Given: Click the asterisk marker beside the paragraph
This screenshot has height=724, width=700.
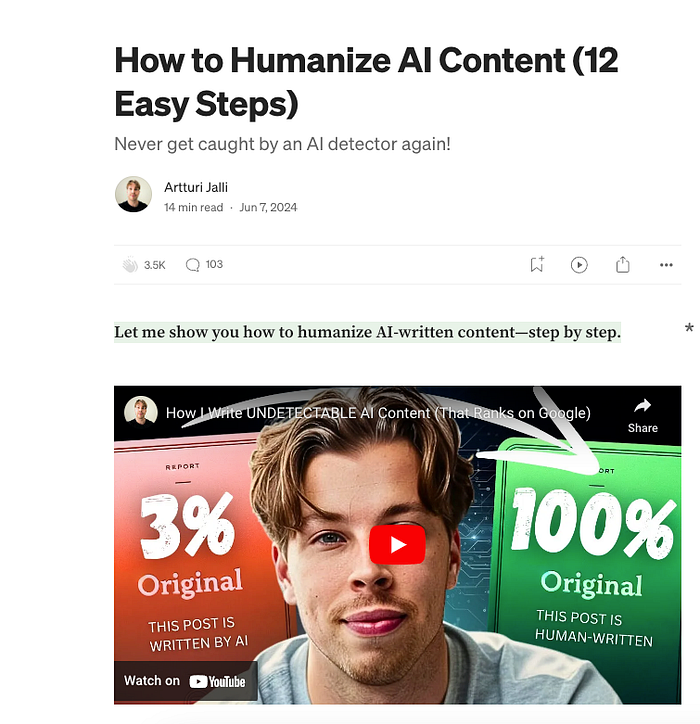Looking at the screenshot, I should click(689, 329).
